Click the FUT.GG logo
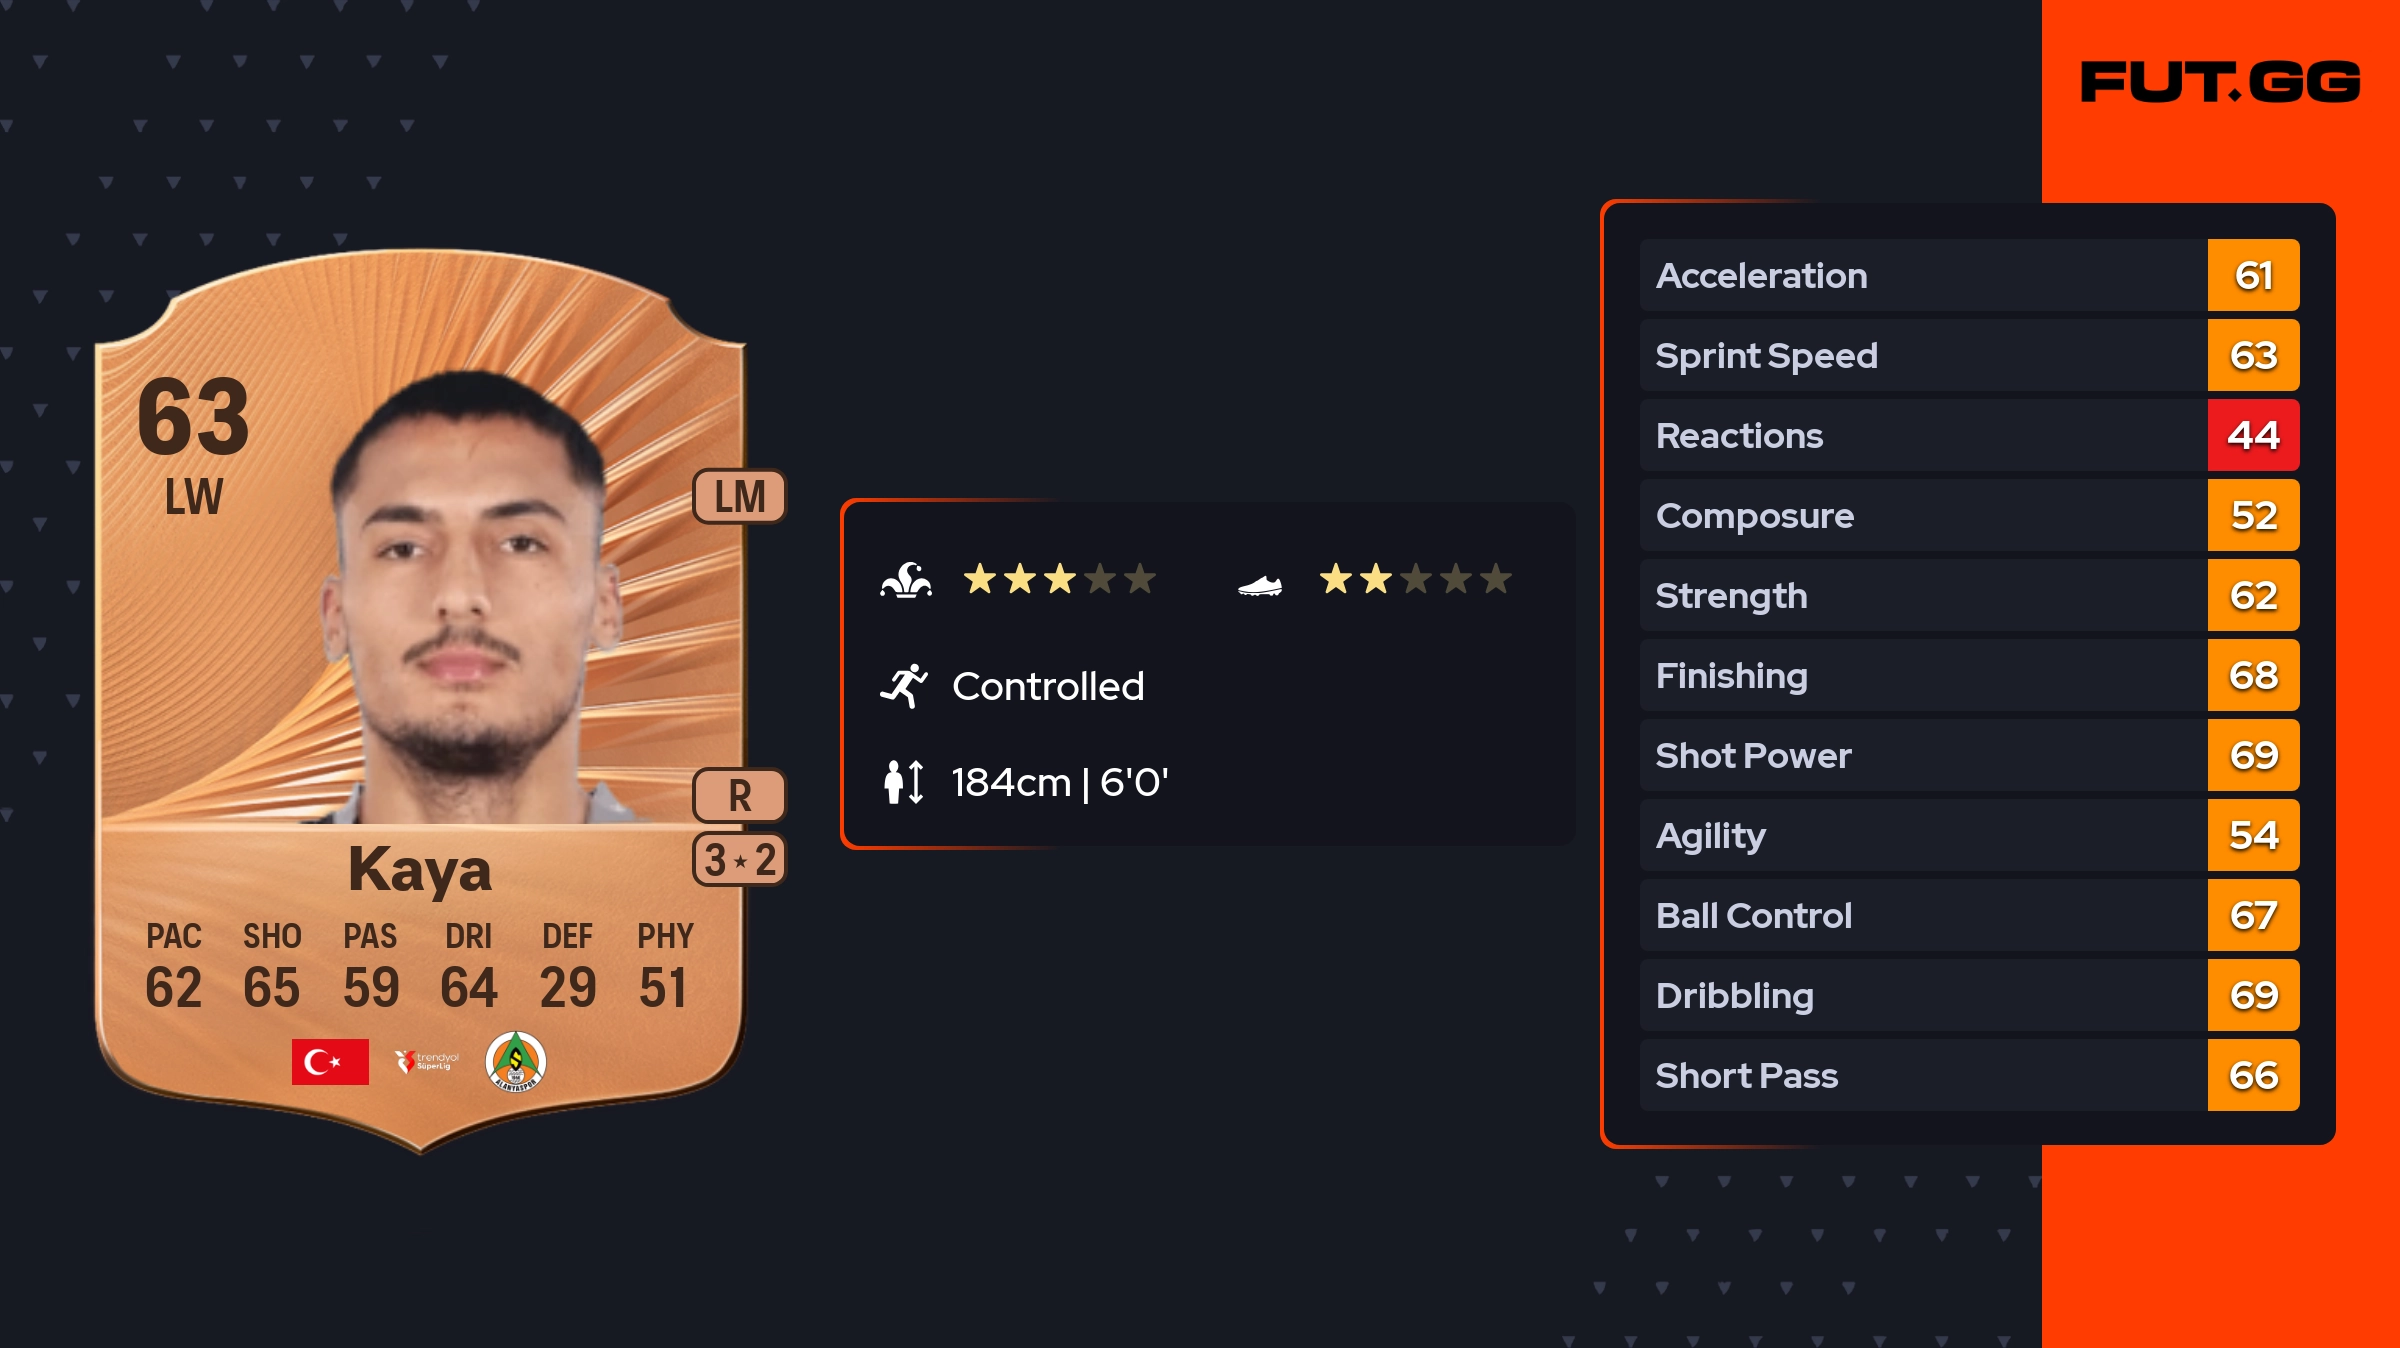 2220,82
